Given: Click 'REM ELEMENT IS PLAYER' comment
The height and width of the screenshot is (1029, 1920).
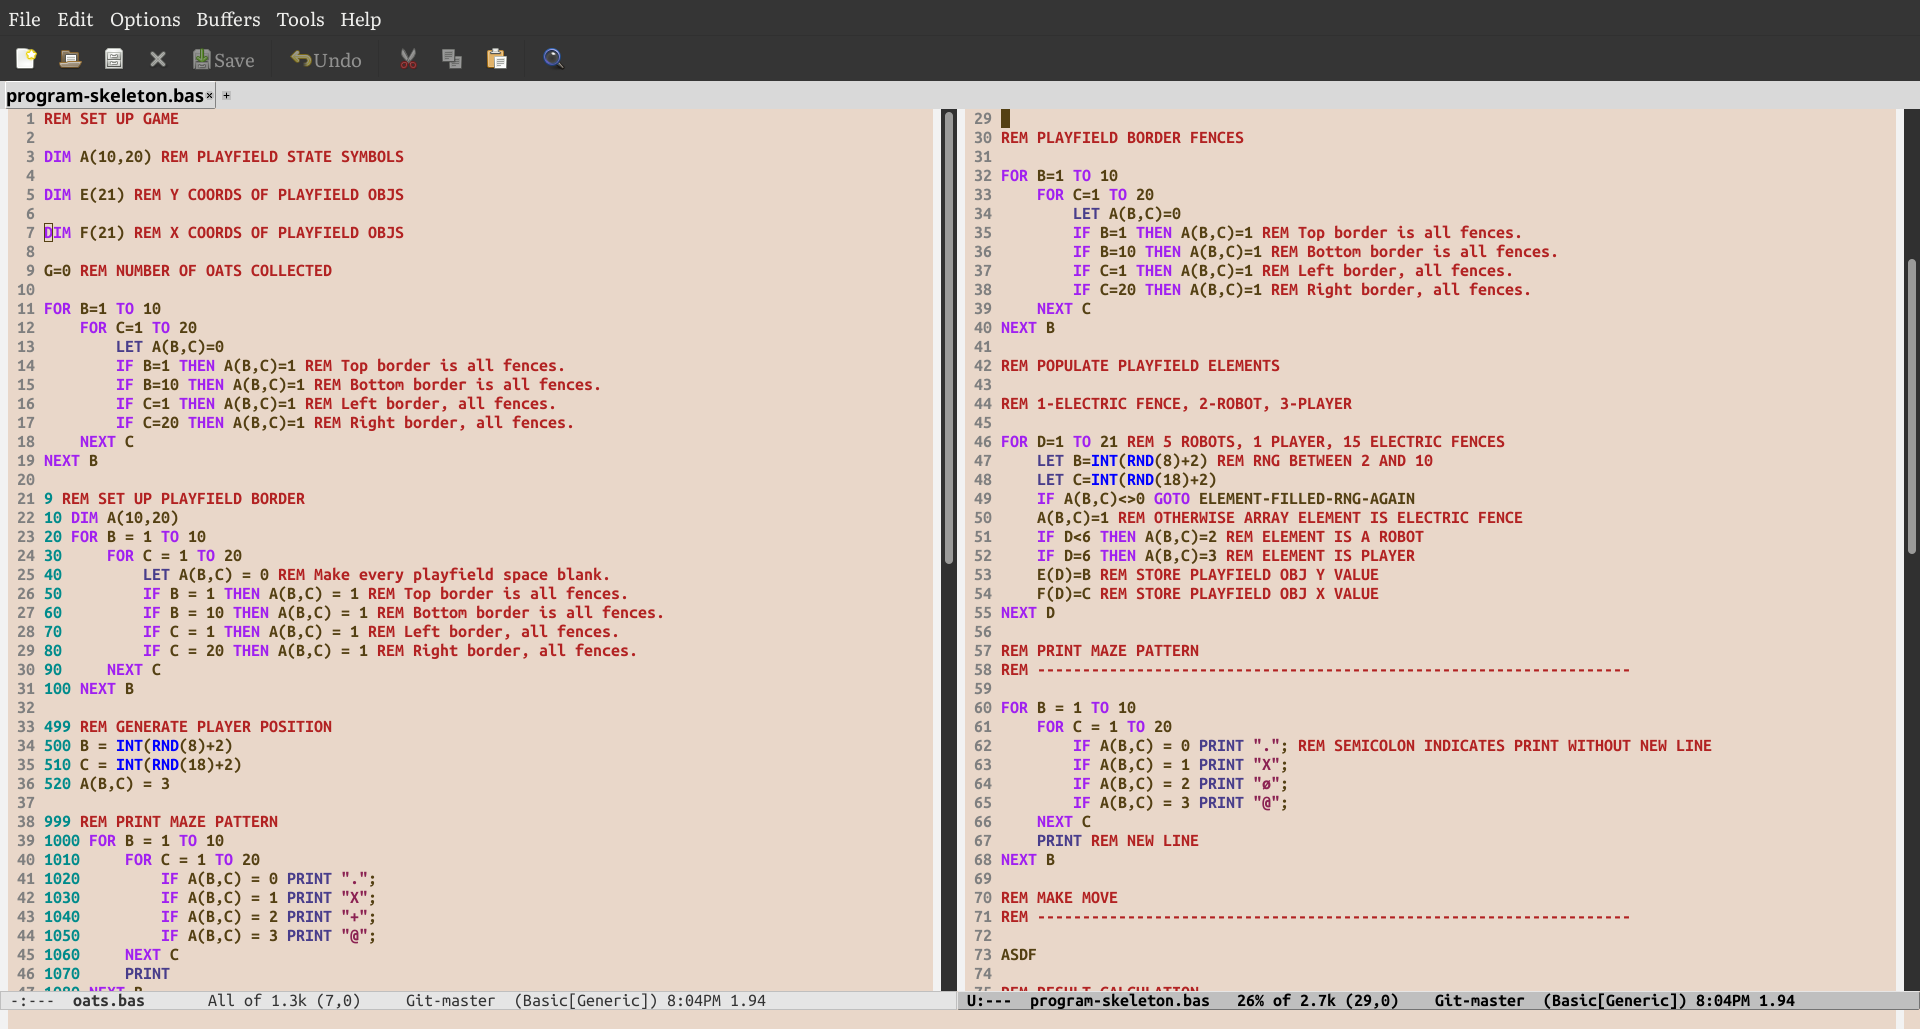Looking at the screenshot, I should coord(1320,556).
